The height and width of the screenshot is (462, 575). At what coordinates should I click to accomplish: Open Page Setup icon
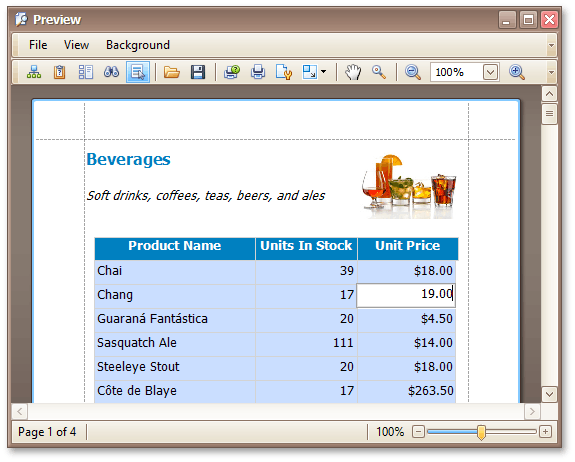pyautogui.click(x=283, y=72)
